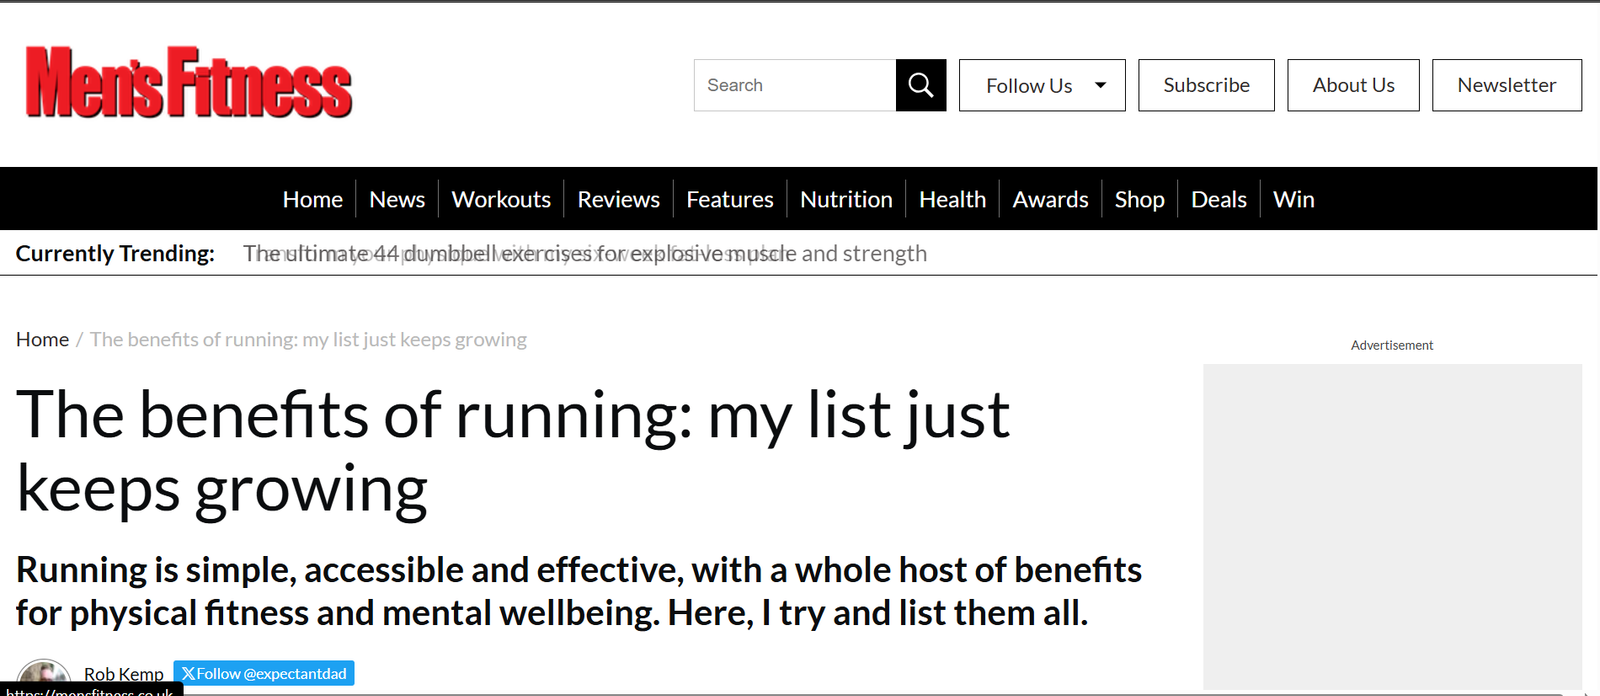The height and width of the screenshot is (696, 1600).
Task: View Deals from the navigation bar
Action: pos(1218,199)
